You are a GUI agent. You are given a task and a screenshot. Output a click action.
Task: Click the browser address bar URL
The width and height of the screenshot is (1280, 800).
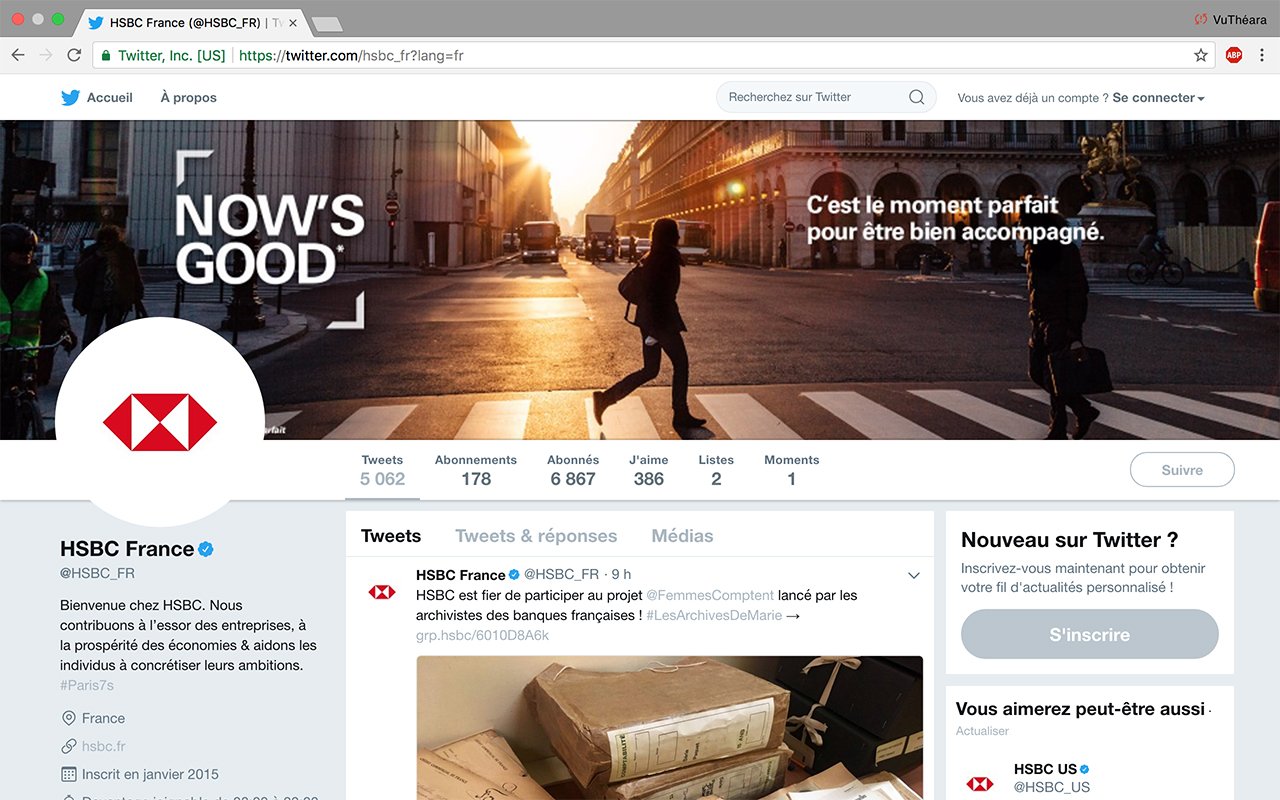(351, 56)
